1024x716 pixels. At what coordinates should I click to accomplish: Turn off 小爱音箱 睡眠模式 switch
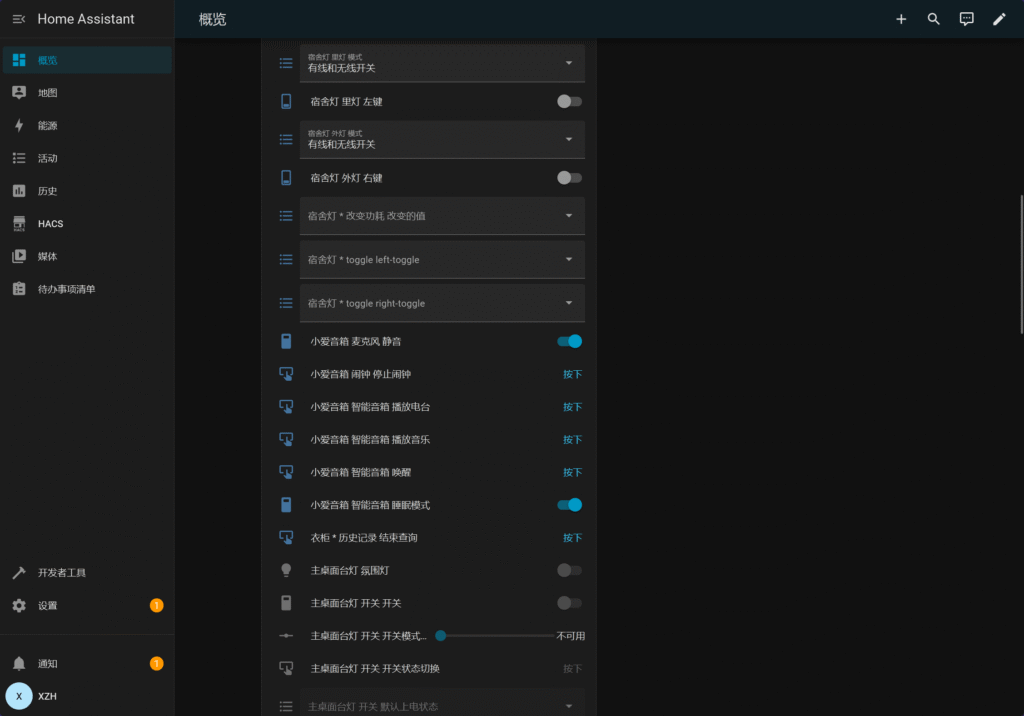[569, 505]
